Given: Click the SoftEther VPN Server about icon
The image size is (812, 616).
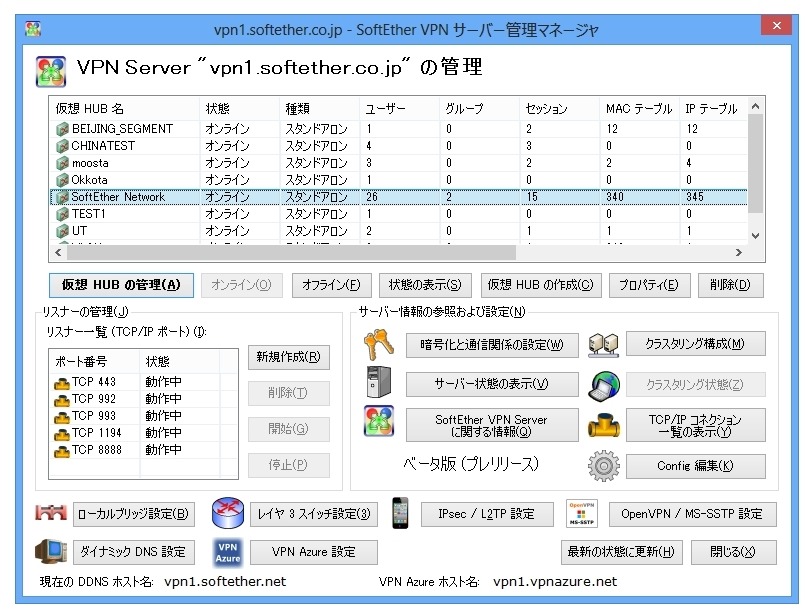Looking at the screenshot, I should [x=379, y=421].
